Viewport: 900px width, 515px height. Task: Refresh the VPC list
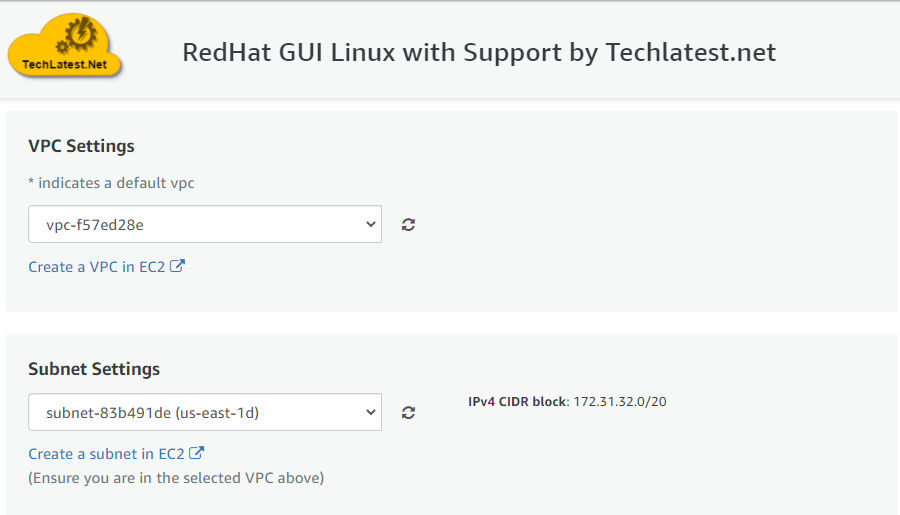pyautogui.click(x=408, y=225)
